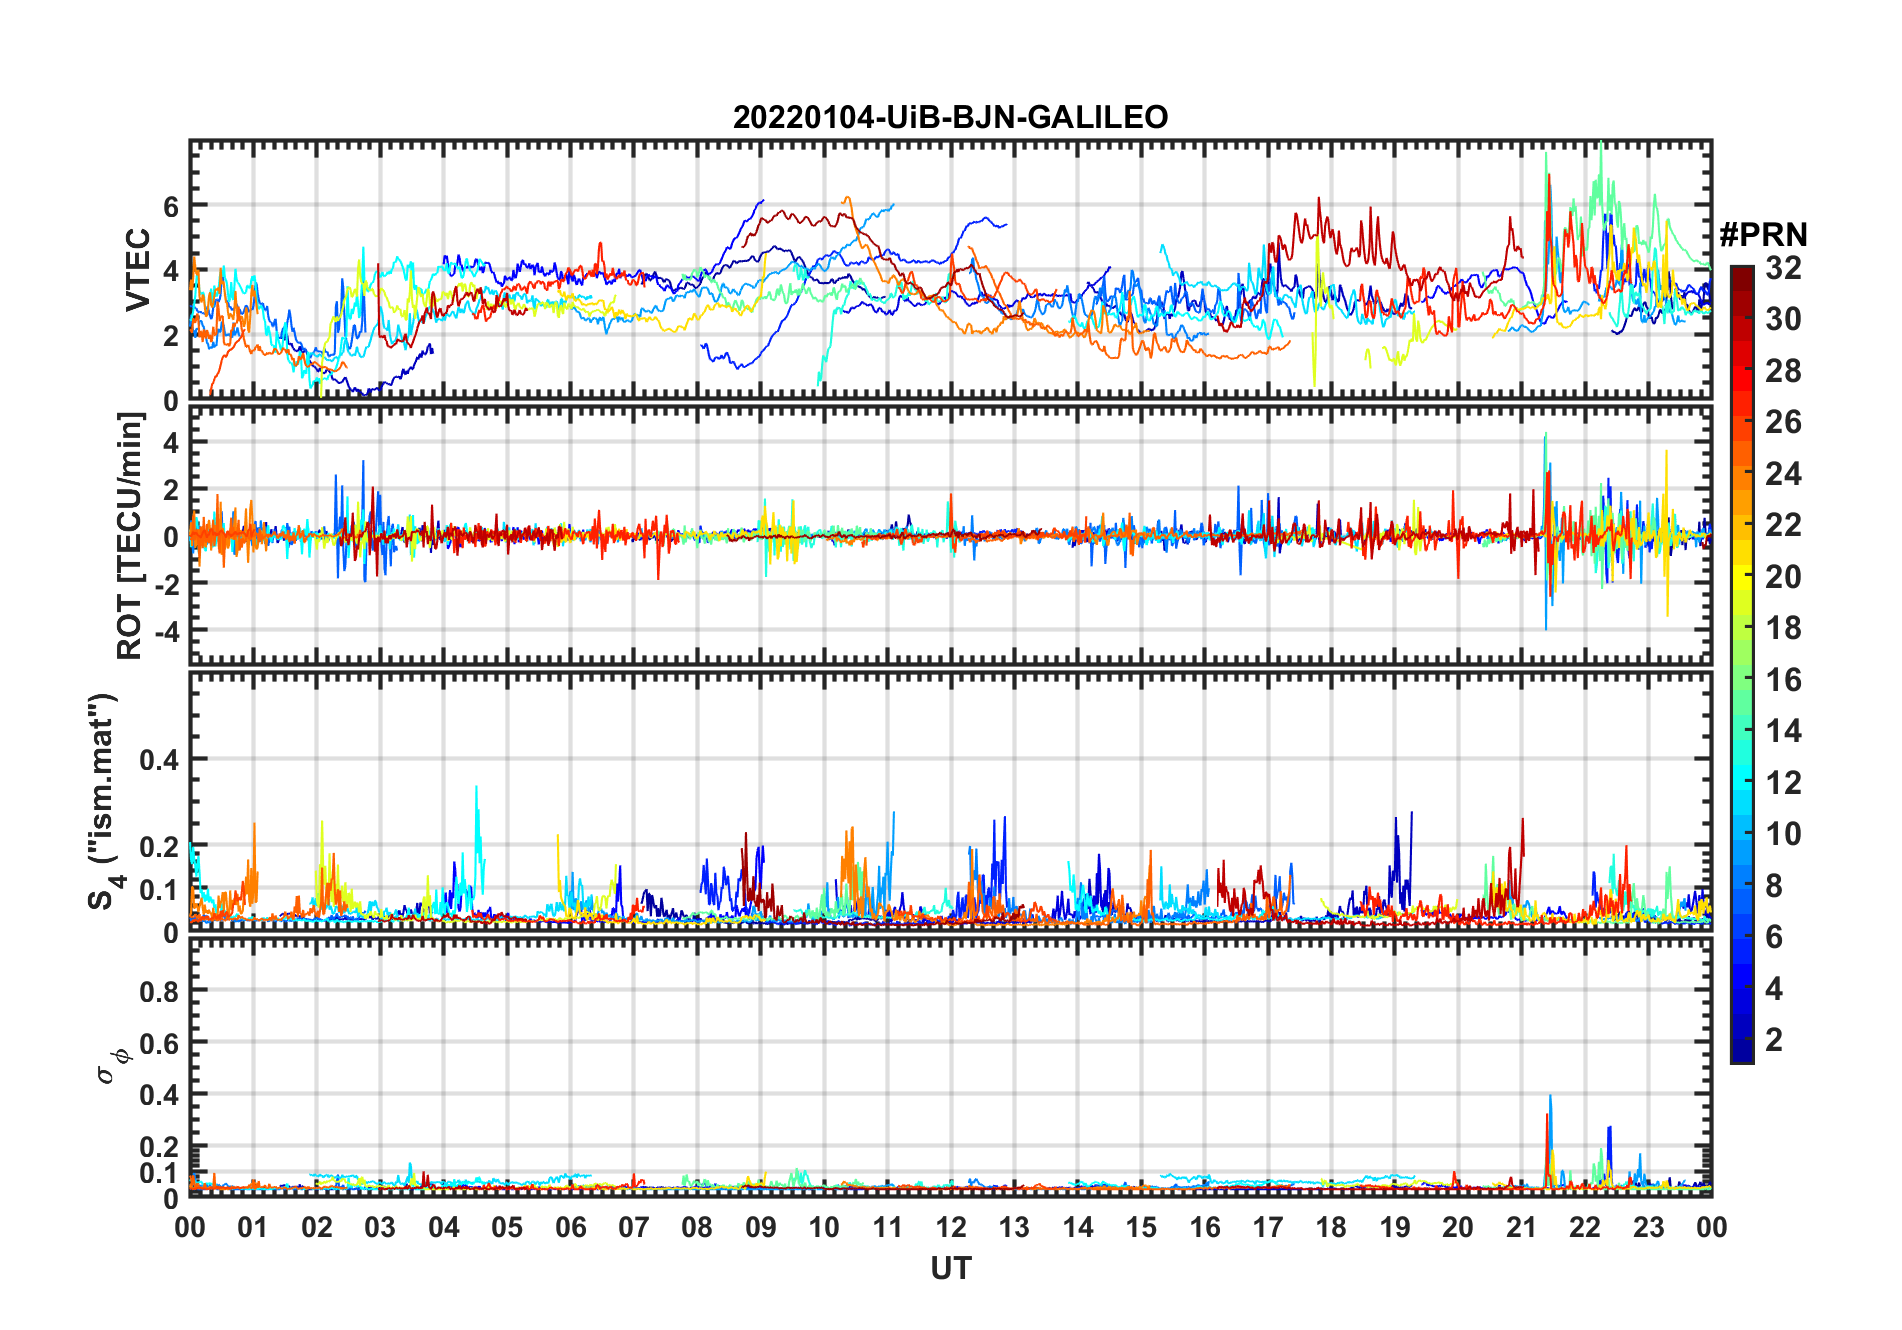
Task: Click colorbar tick label 16
Action: pos(1783,680)
